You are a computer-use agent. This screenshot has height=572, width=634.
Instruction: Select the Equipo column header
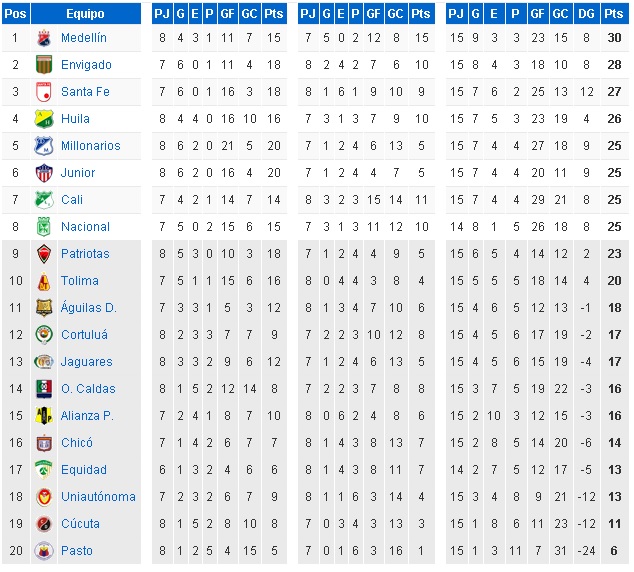[x=86, y=14]
